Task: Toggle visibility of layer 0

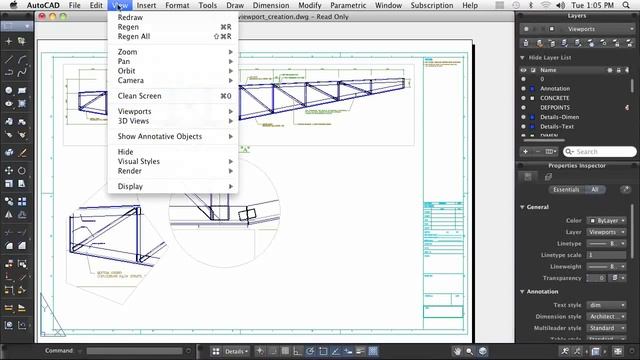Action: pos(524,79)
